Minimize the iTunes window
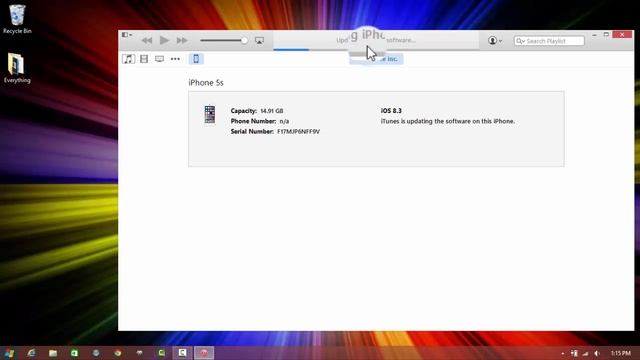This screenshot has height=360, width=640. click(x=594, y=35)
